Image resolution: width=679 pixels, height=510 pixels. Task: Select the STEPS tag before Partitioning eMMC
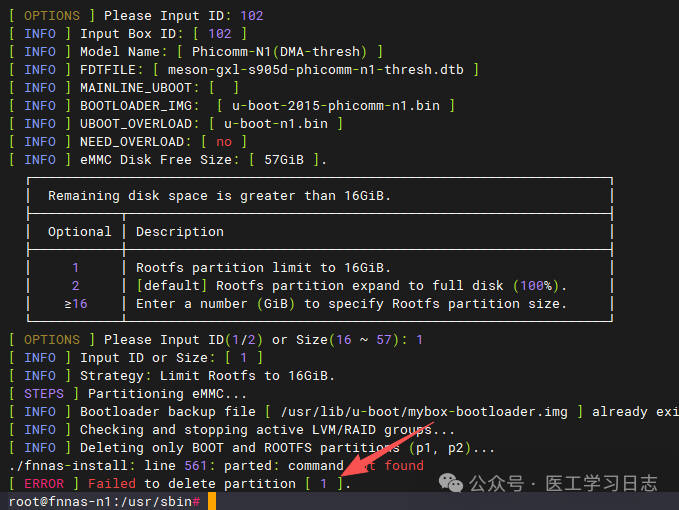click(x=43, y=394)
